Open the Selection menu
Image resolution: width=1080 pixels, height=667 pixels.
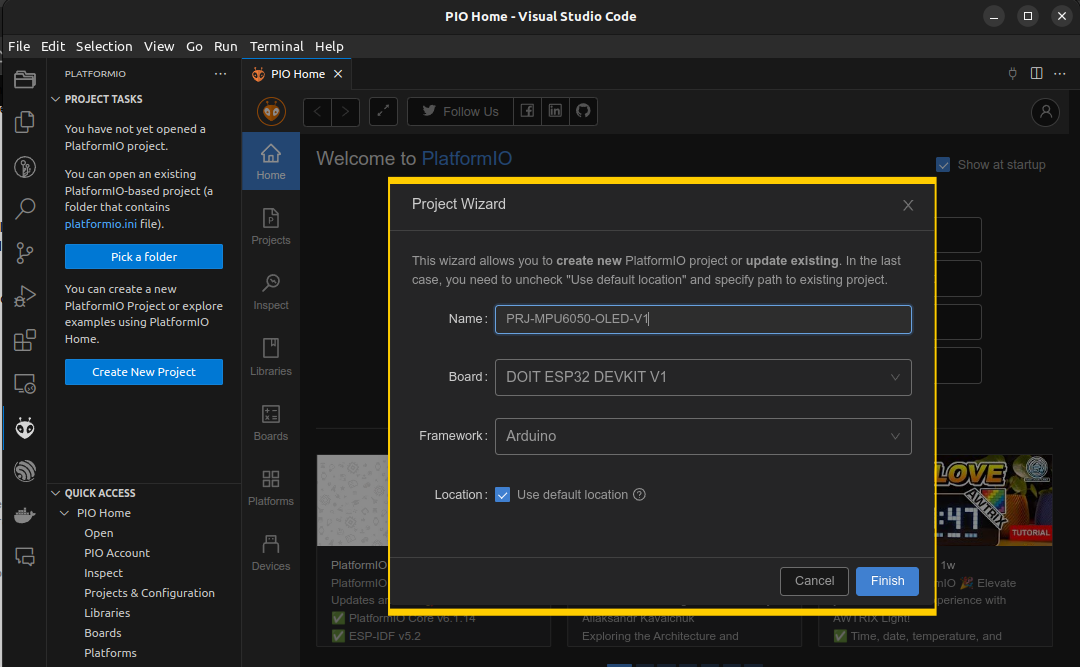(x=104, y=46)
